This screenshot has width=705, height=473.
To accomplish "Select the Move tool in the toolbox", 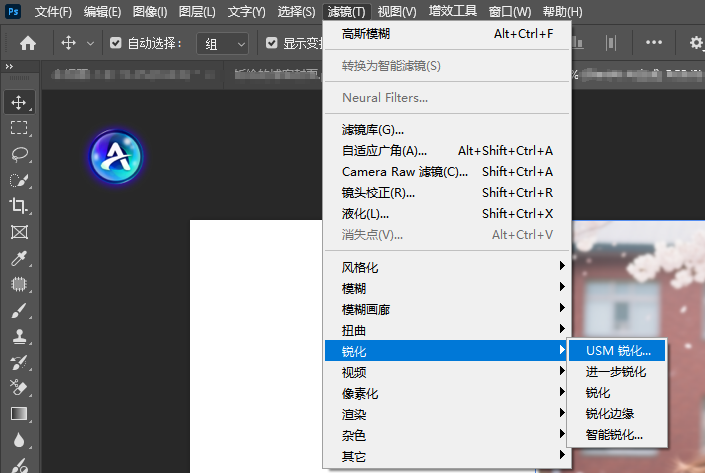I will (x=18, y=102).
